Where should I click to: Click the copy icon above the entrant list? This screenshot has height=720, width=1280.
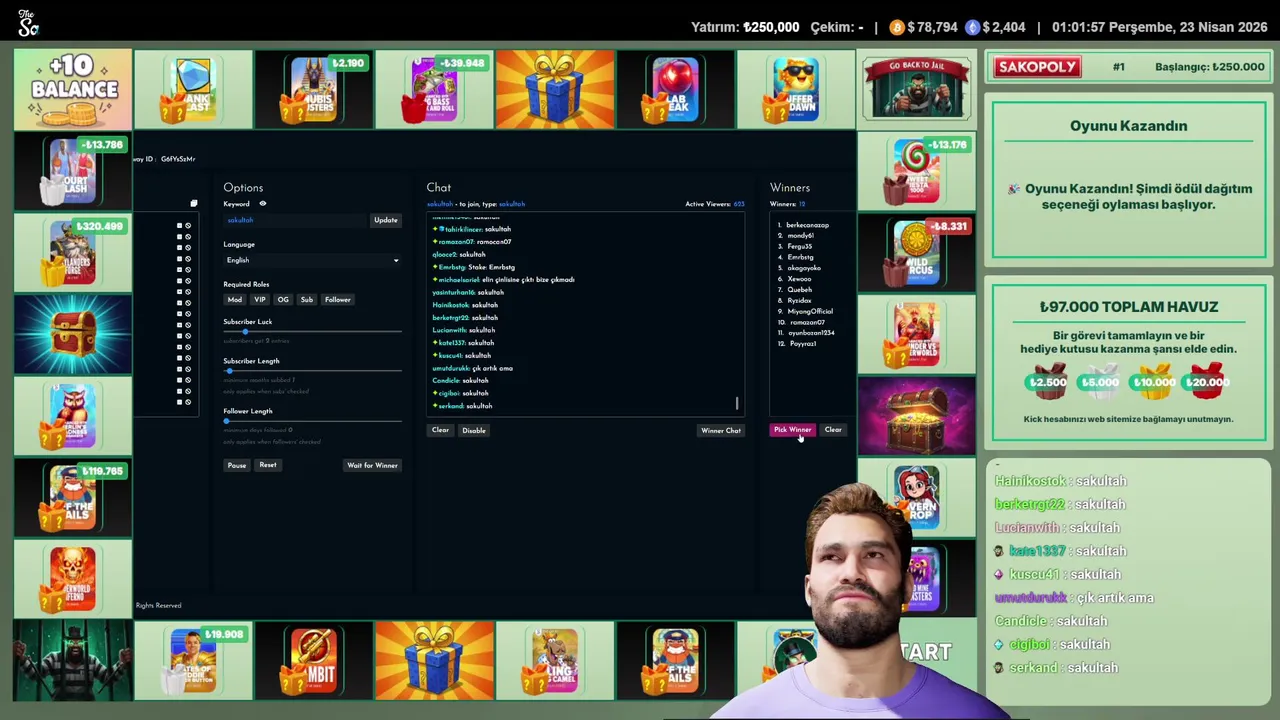click(194, 203)
